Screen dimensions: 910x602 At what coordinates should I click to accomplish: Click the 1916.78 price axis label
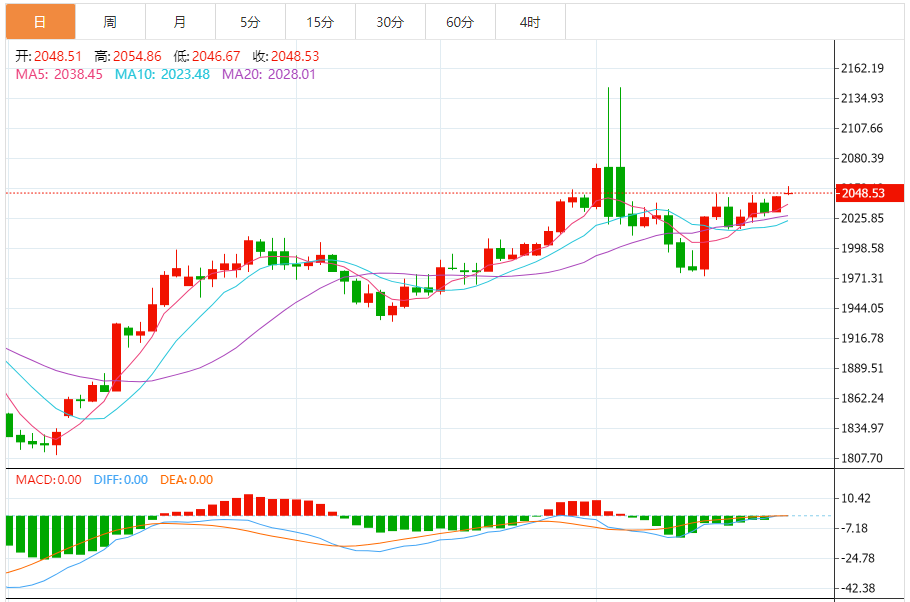click(x=862, y=338)
